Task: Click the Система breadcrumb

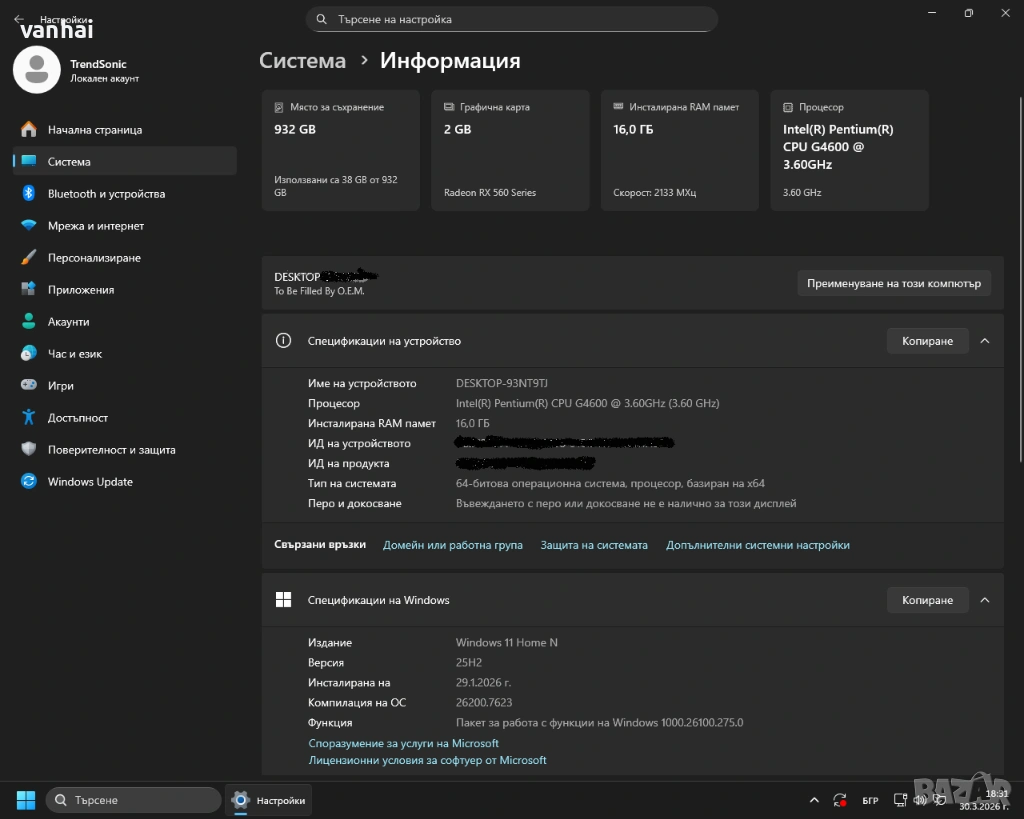Action: (302, 61)
